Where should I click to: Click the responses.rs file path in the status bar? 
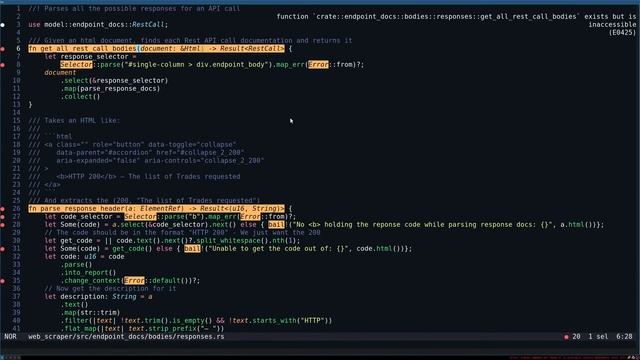[126, 337]
